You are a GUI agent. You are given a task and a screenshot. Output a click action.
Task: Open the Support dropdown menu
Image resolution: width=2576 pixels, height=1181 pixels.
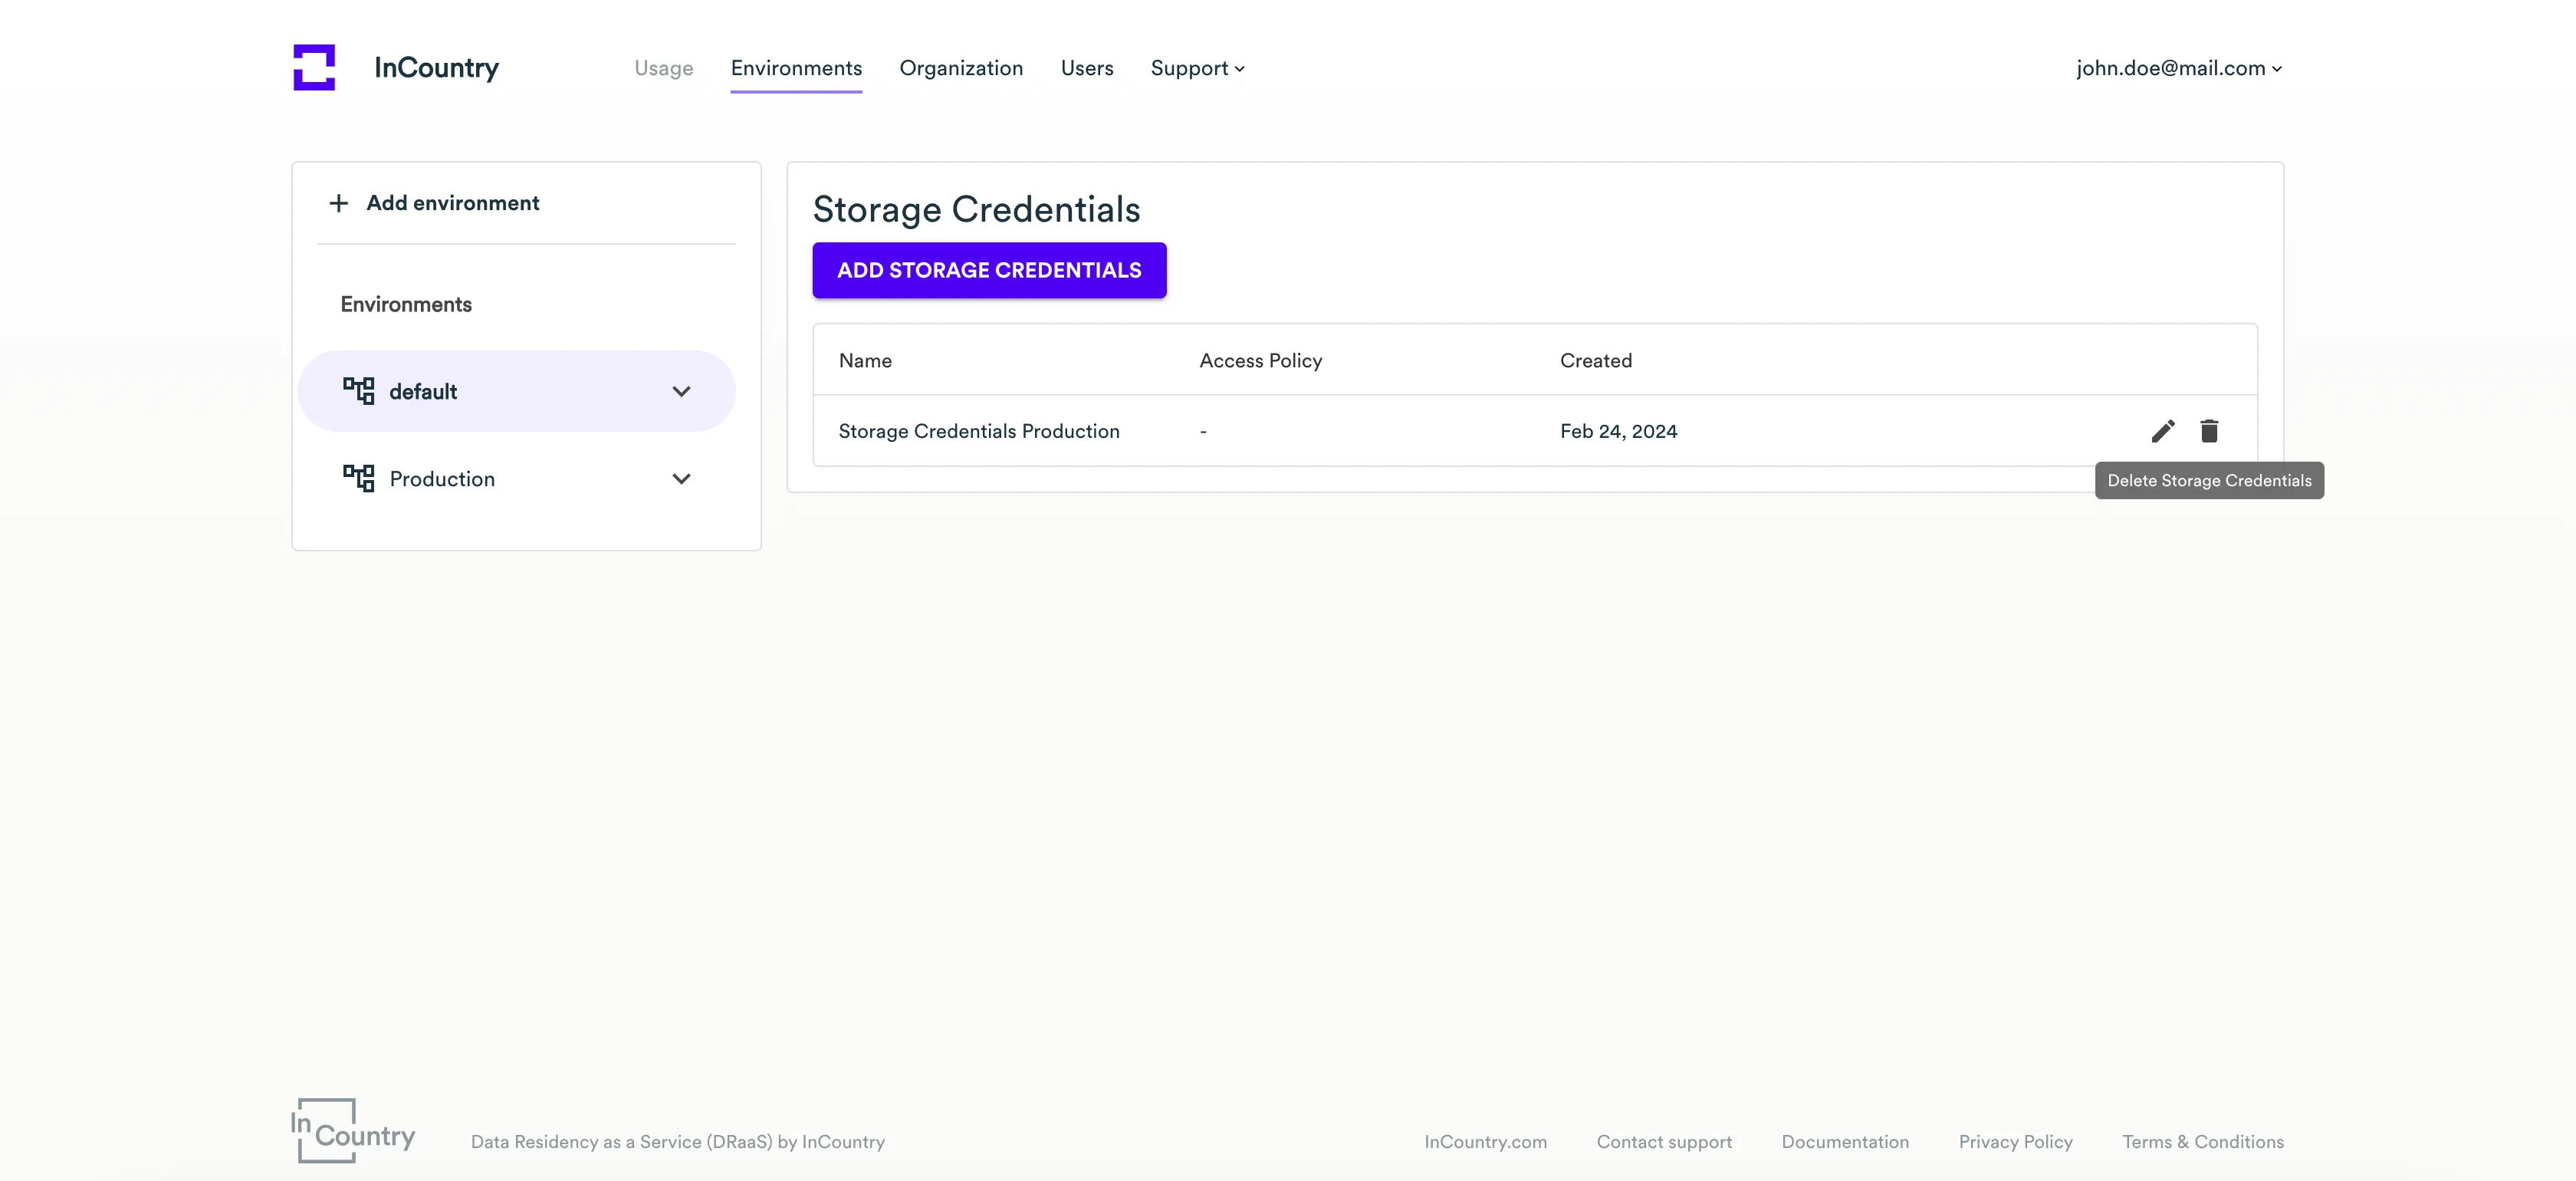(x=1197, y=68)
